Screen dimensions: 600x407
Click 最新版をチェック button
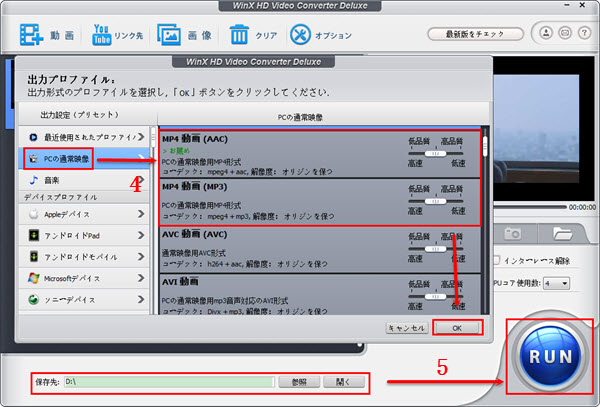click(475, 34)
